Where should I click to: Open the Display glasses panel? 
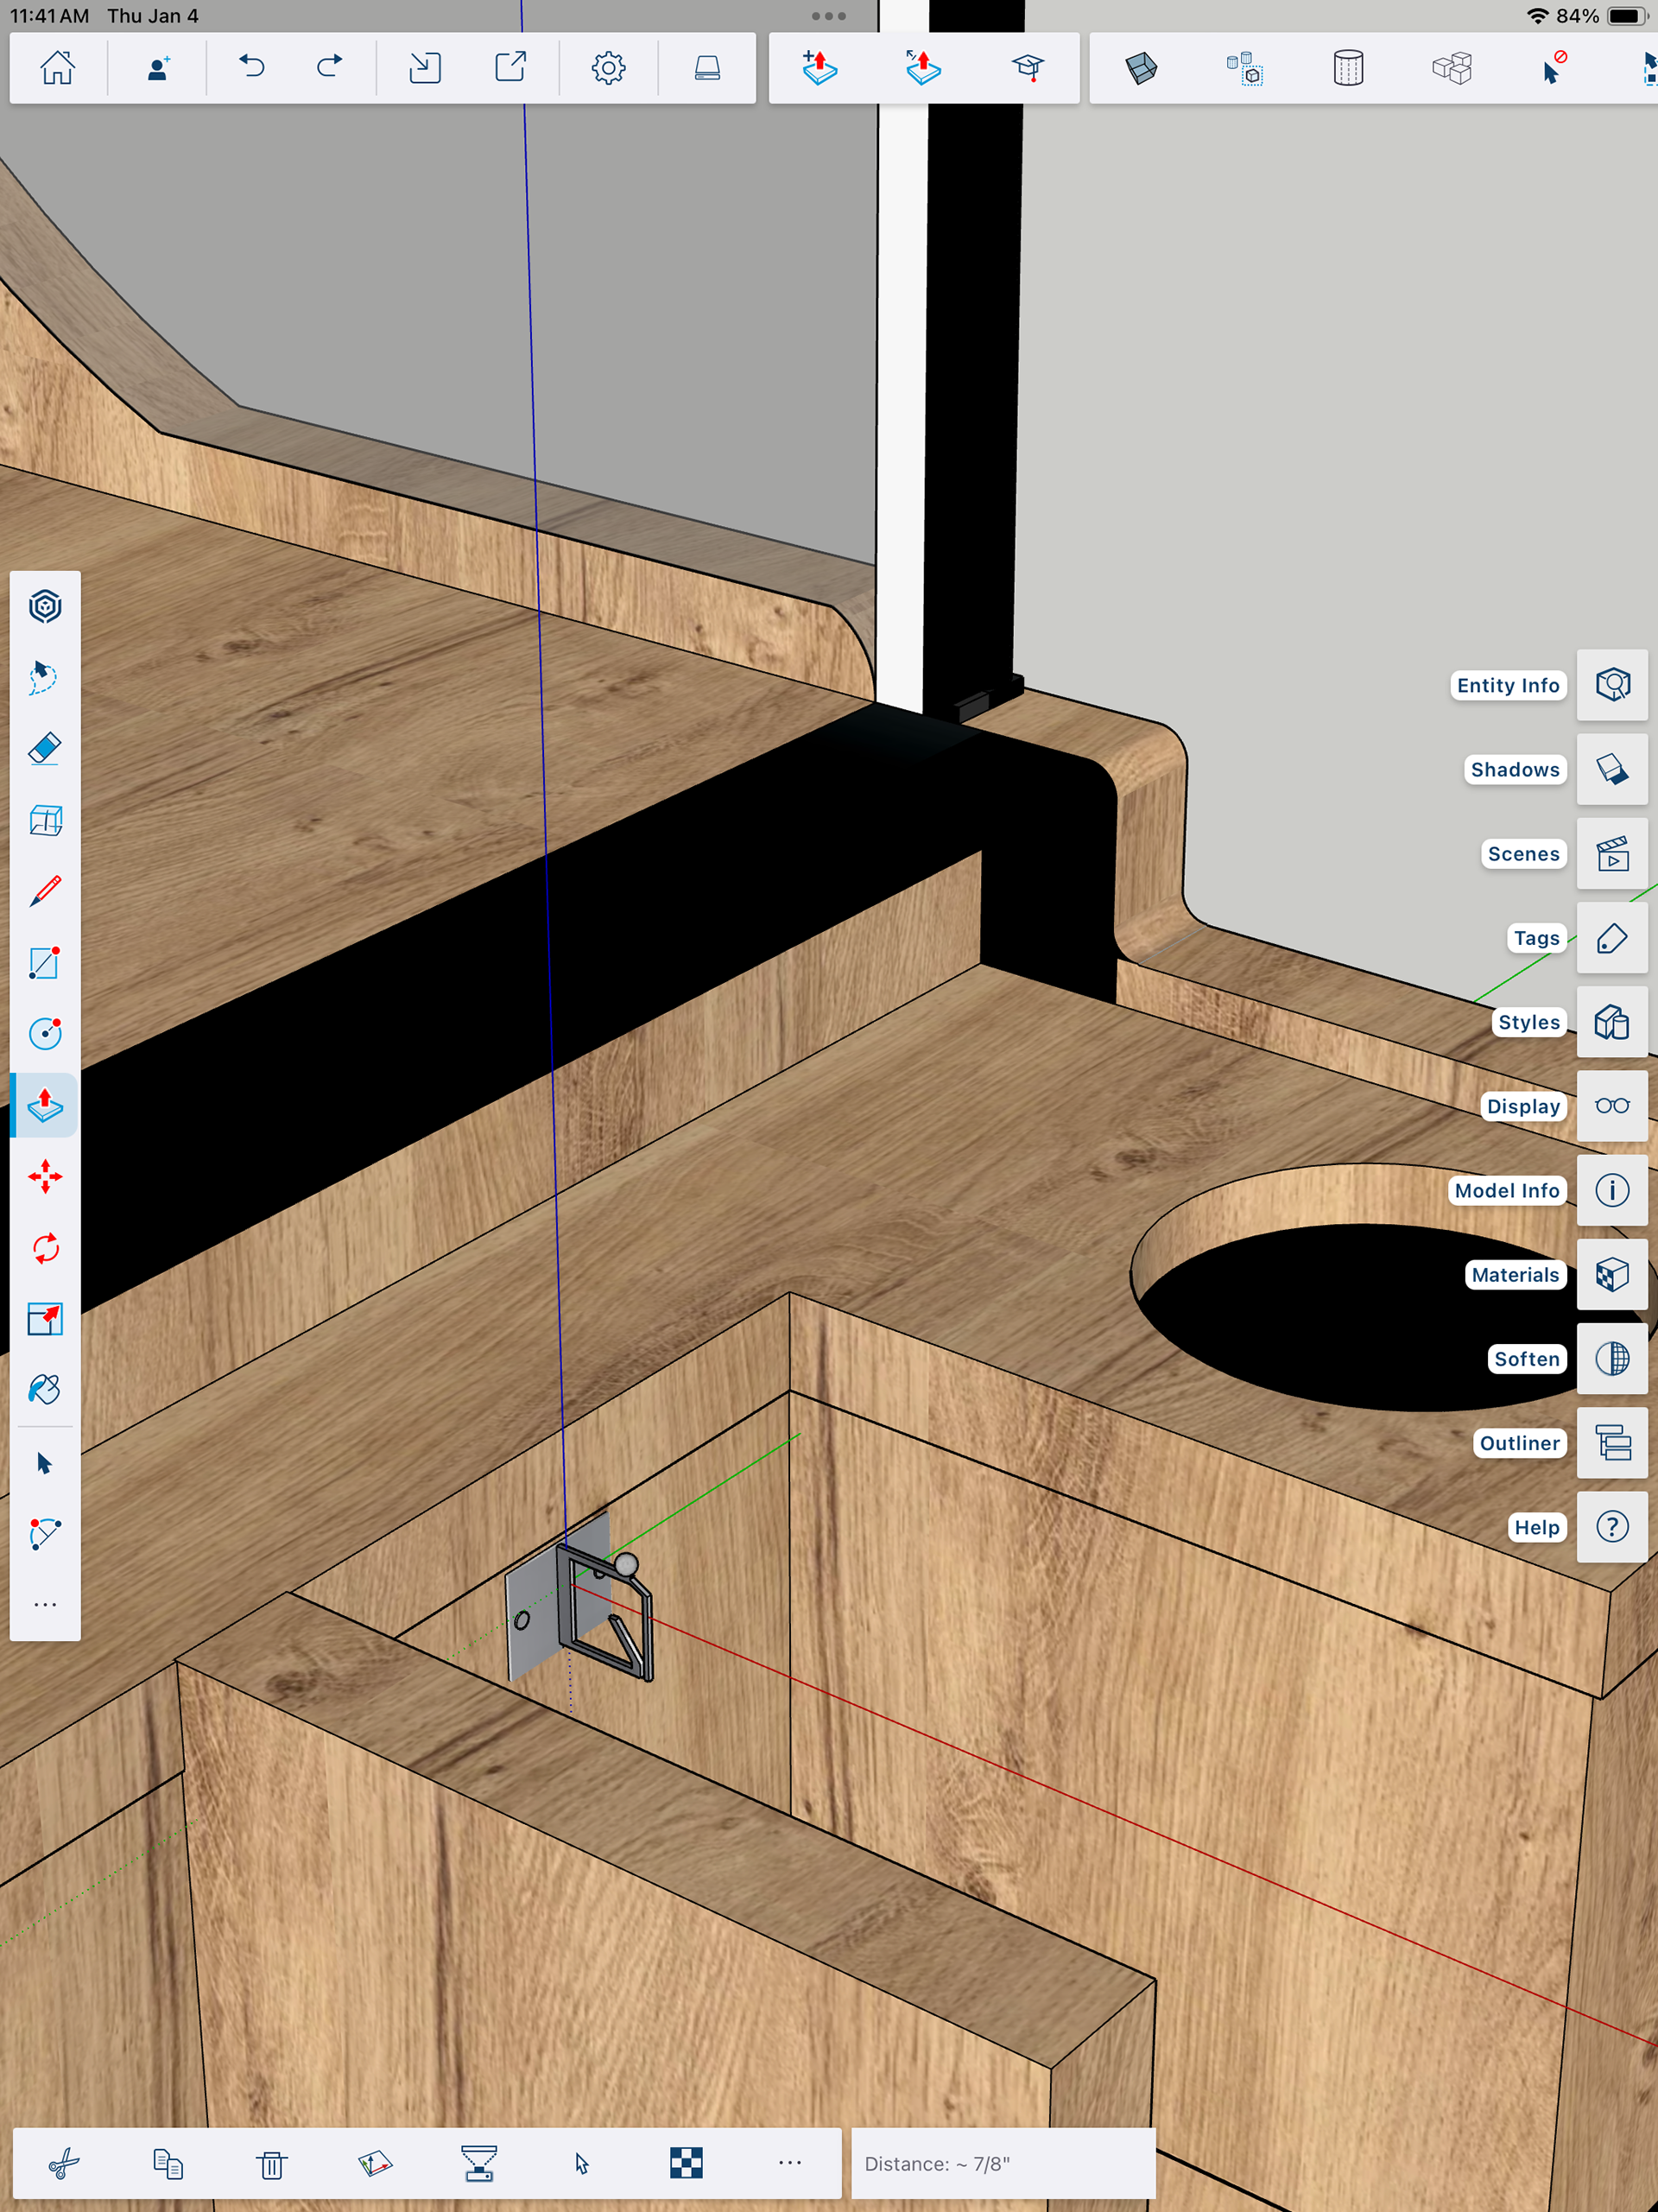point(1611,1106)
